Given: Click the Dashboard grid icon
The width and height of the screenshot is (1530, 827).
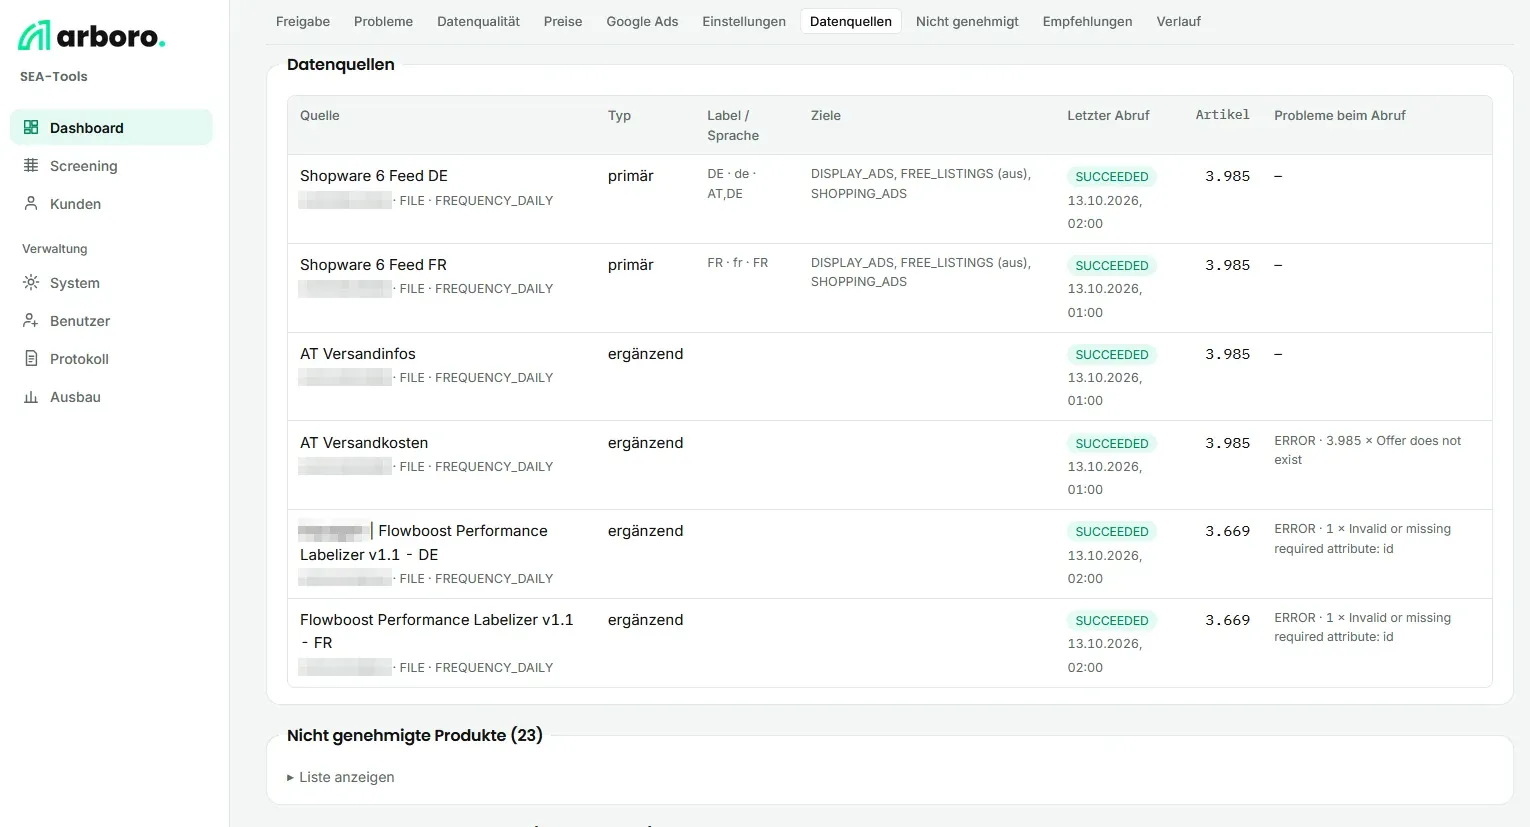Looking at the screenshot, I should [x=31, y=127].
